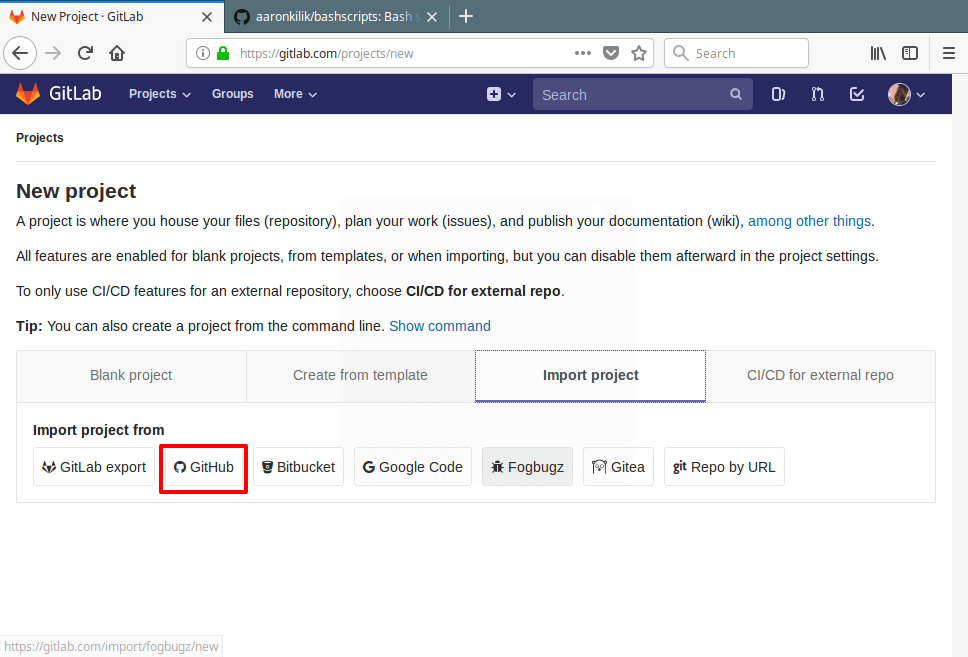The width and height of the screenshot is (968, 657).
Task: Select the New Project GitLab browser tab
Action: [x=111, y=17]
